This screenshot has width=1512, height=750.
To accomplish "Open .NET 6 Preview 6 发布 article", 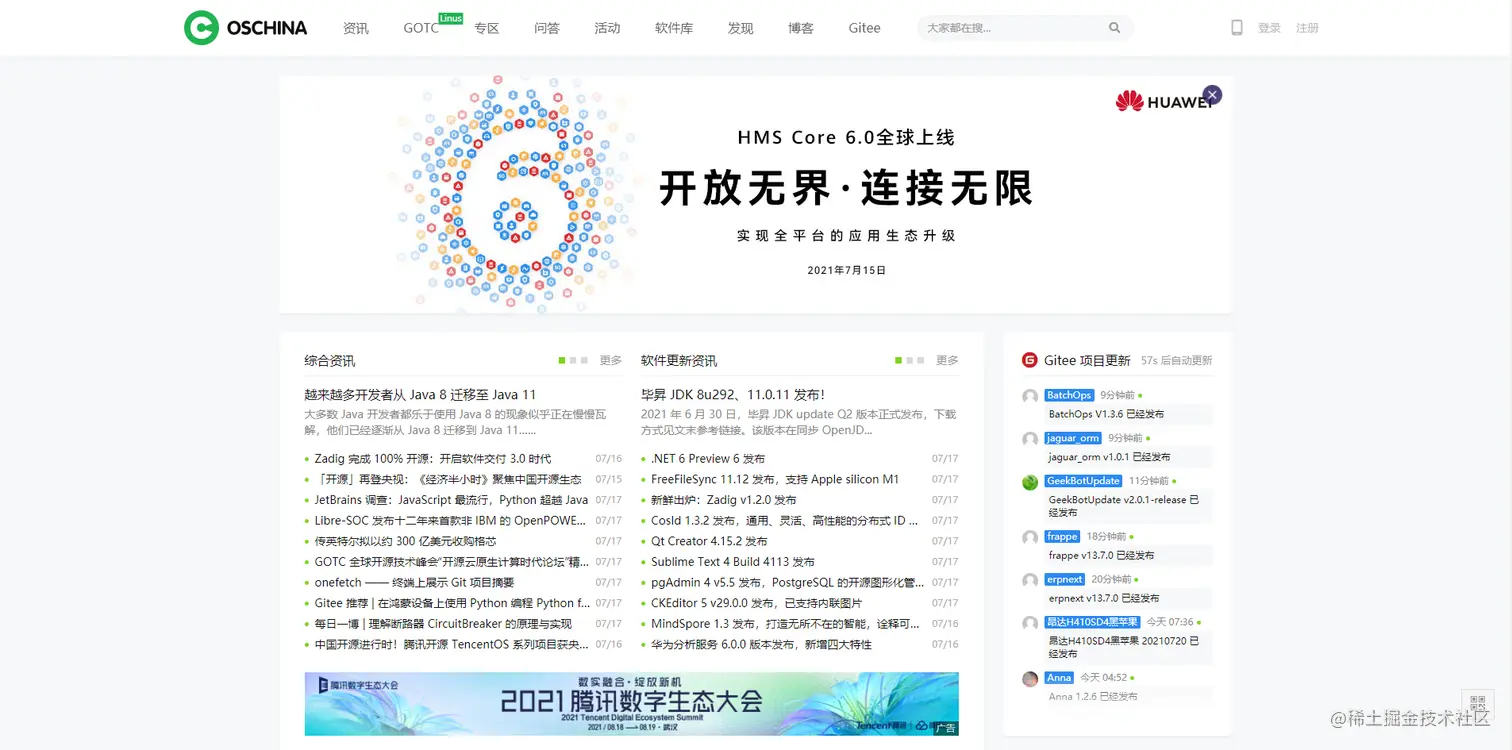I will coord(708,459).
